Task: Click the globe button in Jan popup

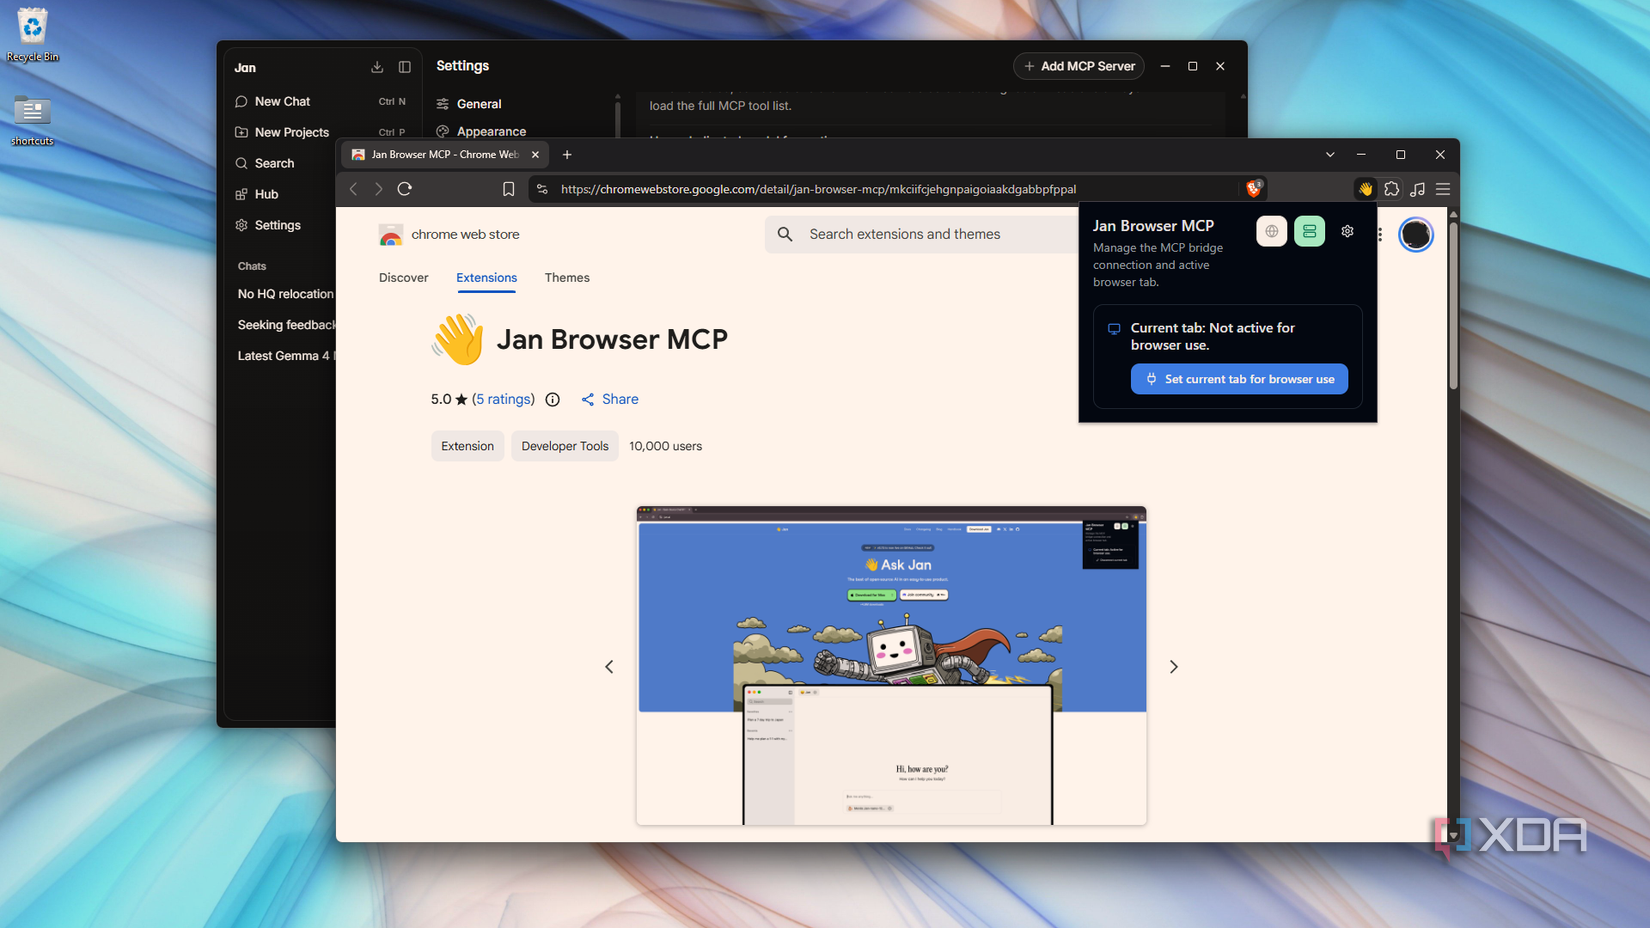Action: click(x=1272, y=231)
